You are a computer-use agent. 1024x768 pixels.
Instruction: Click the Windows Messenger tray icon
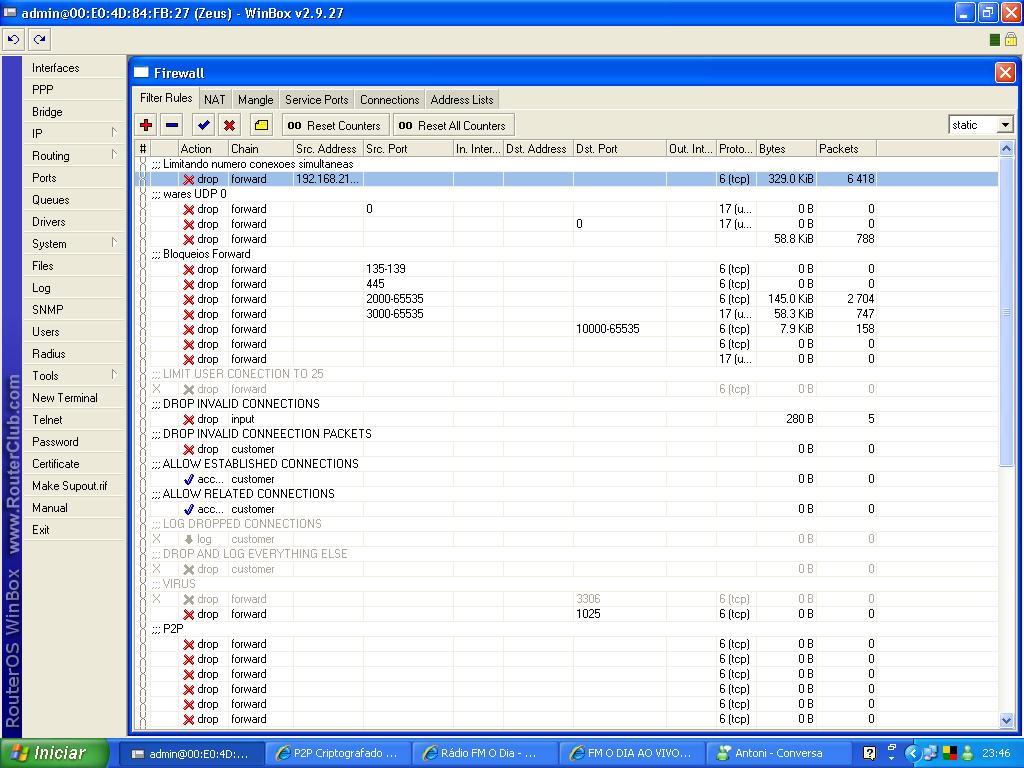pos(968,753)
